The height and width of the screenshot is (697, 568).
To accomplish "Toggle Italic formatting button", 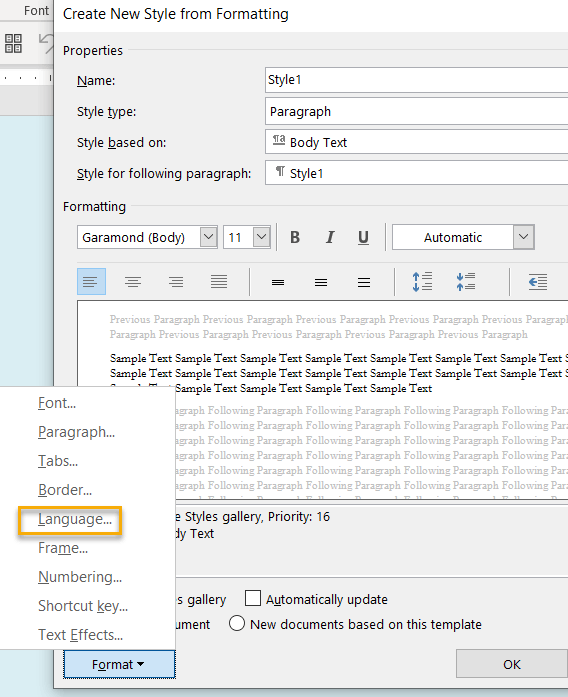I will click(329, 237).
